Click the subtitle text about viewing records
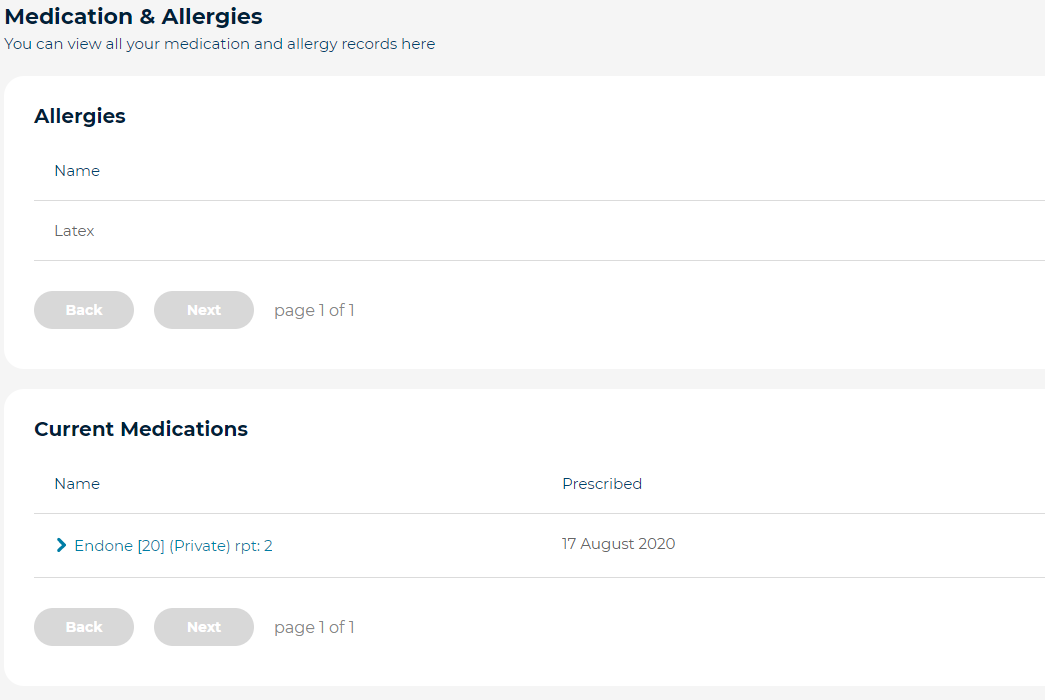The height and width of the screenshot is (700, 1045). pyautogui.click(x=219, y=43)
